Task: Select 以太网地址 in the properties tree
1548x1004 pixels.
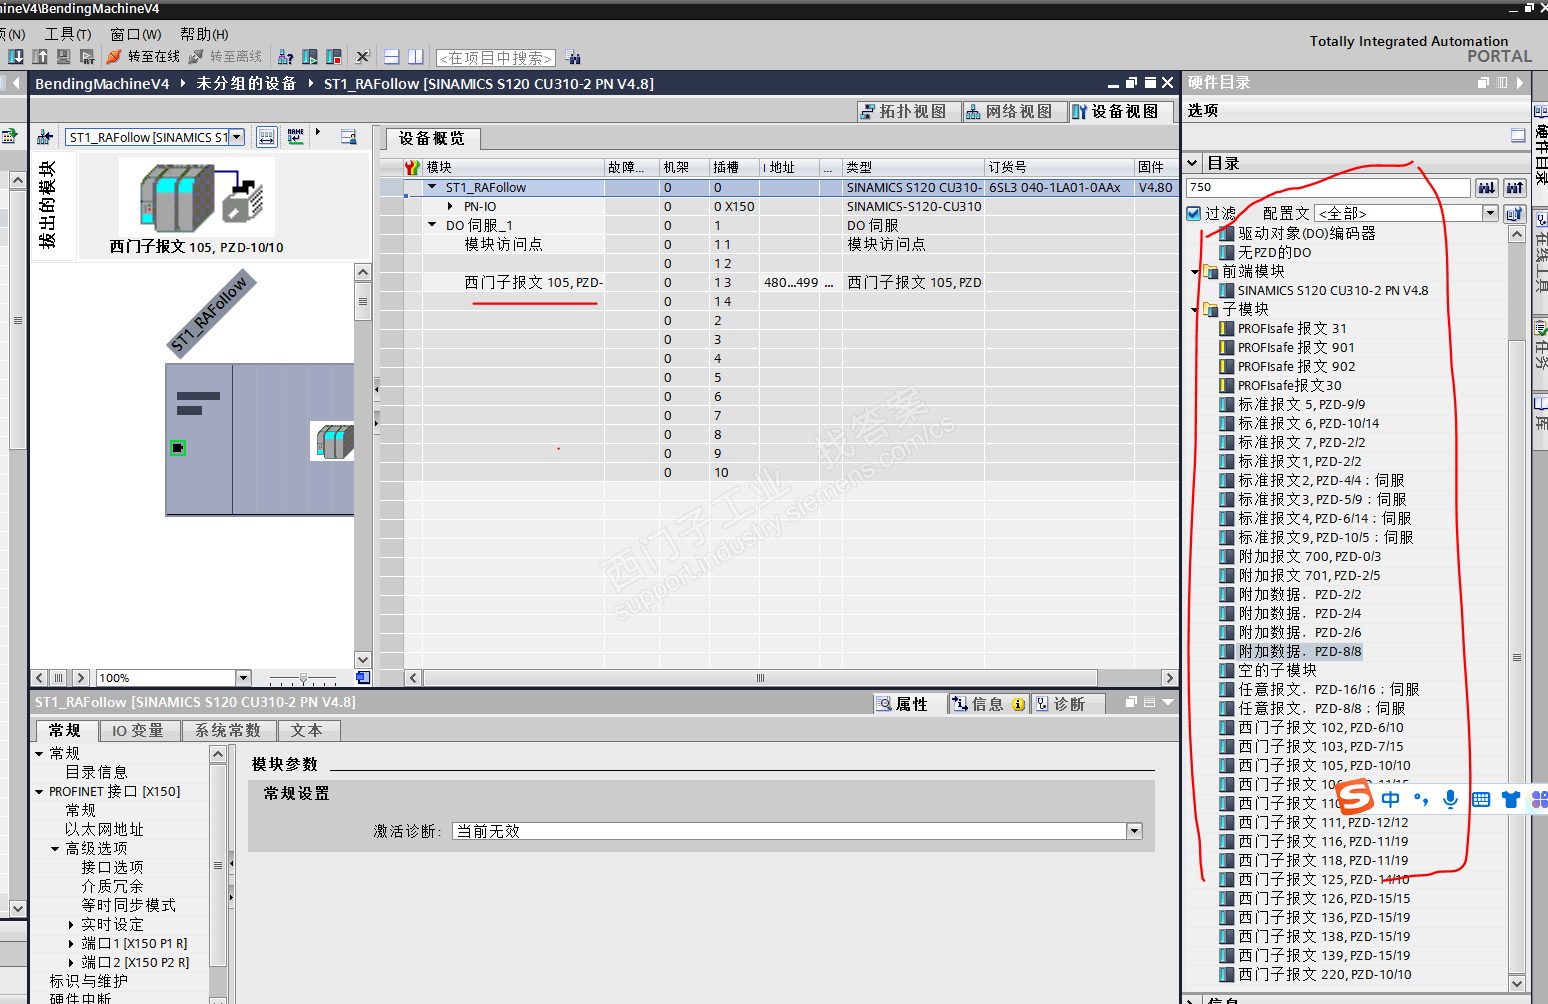Action: [x=105, y=830]
